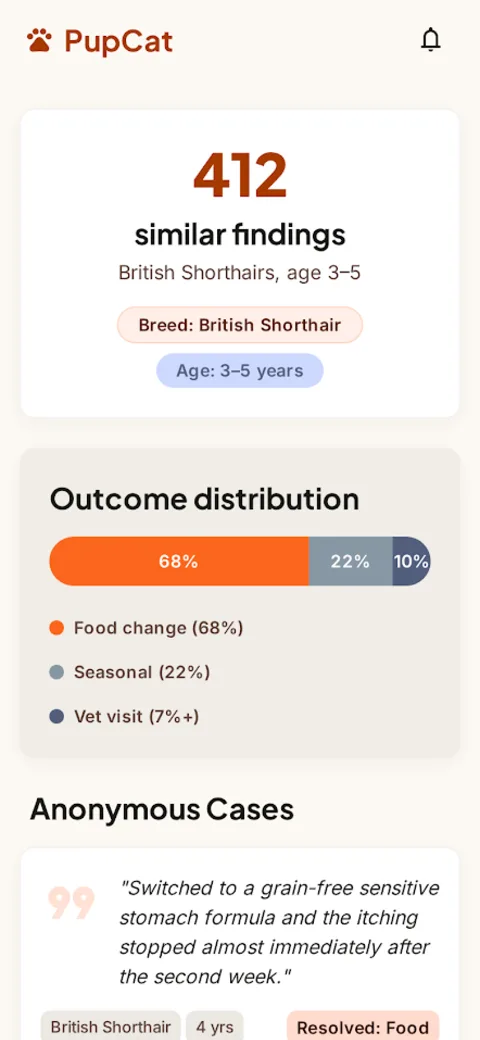Click the orange Food change legend dot
The width and height of the screenshot is (480, 1040).
point(56,627)
